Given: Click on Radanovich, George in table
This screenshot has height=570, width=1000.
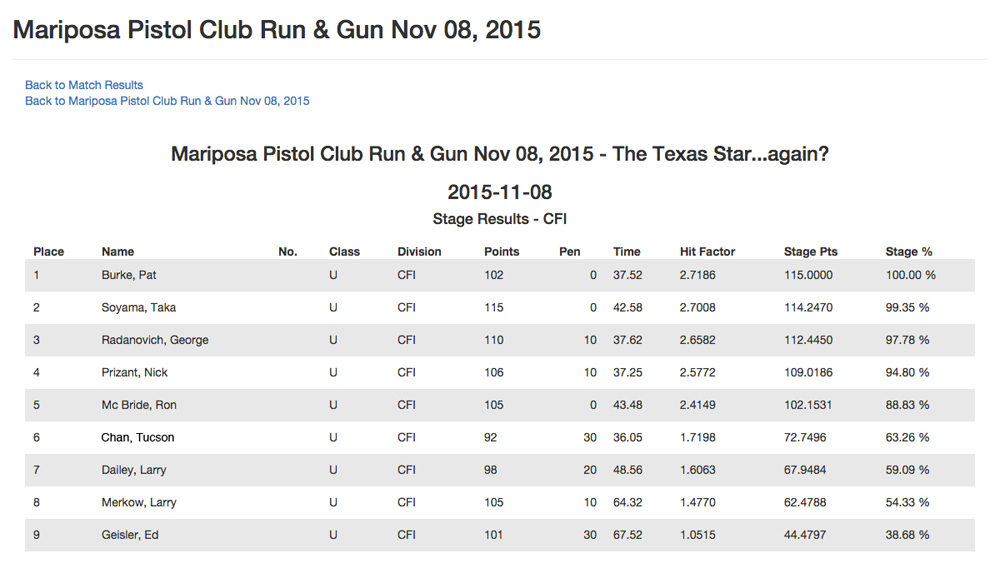Looking at the screenshot, I should (x=155, y=340).
